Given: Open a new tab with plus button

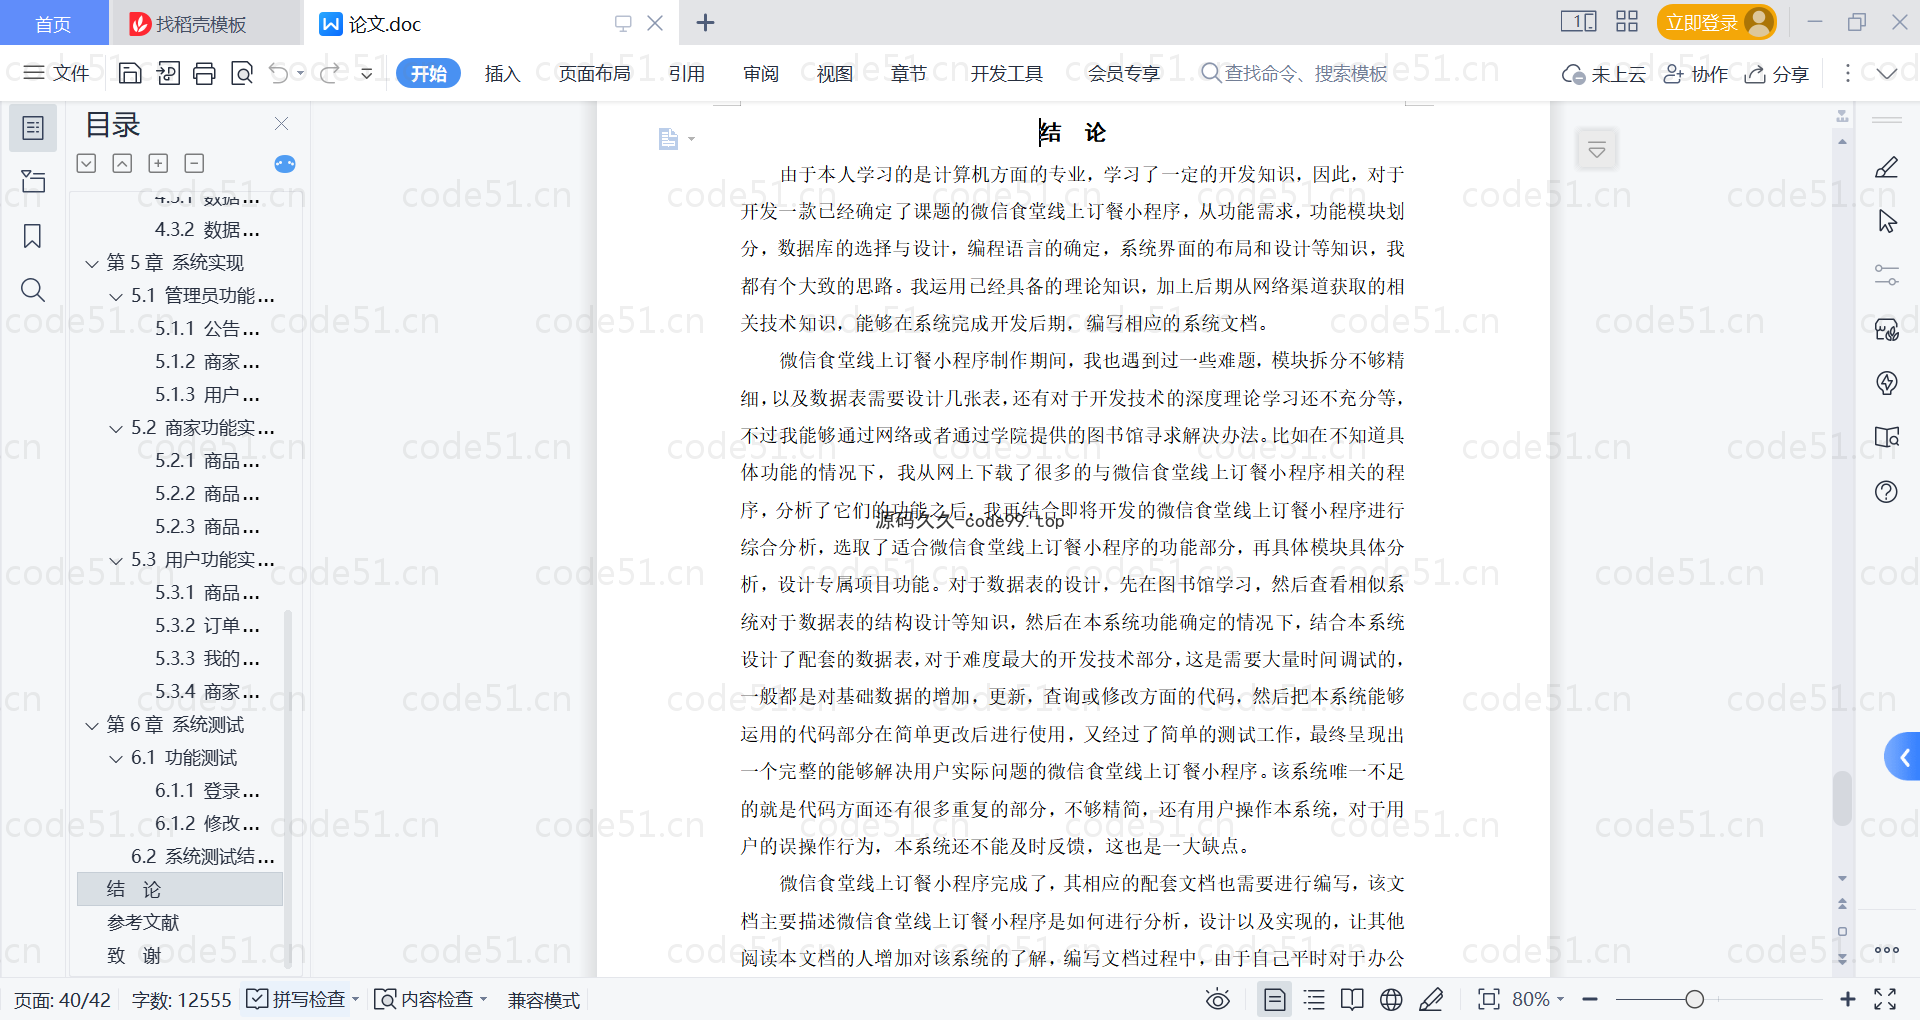Looking at the screenshot, I should point(705,22).
